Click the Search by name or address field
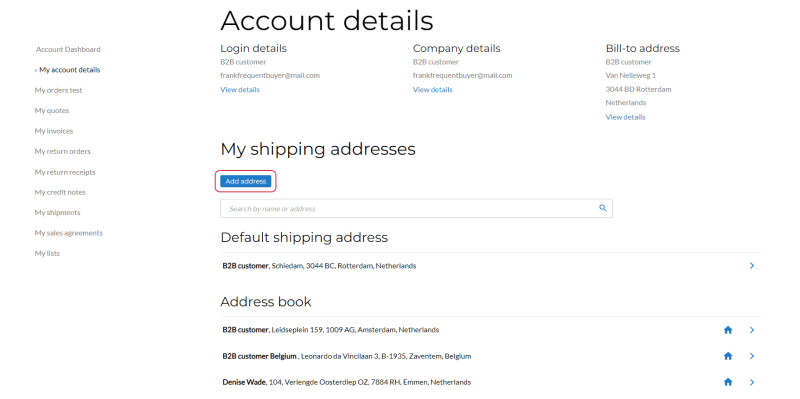 [x=416, y=209]
